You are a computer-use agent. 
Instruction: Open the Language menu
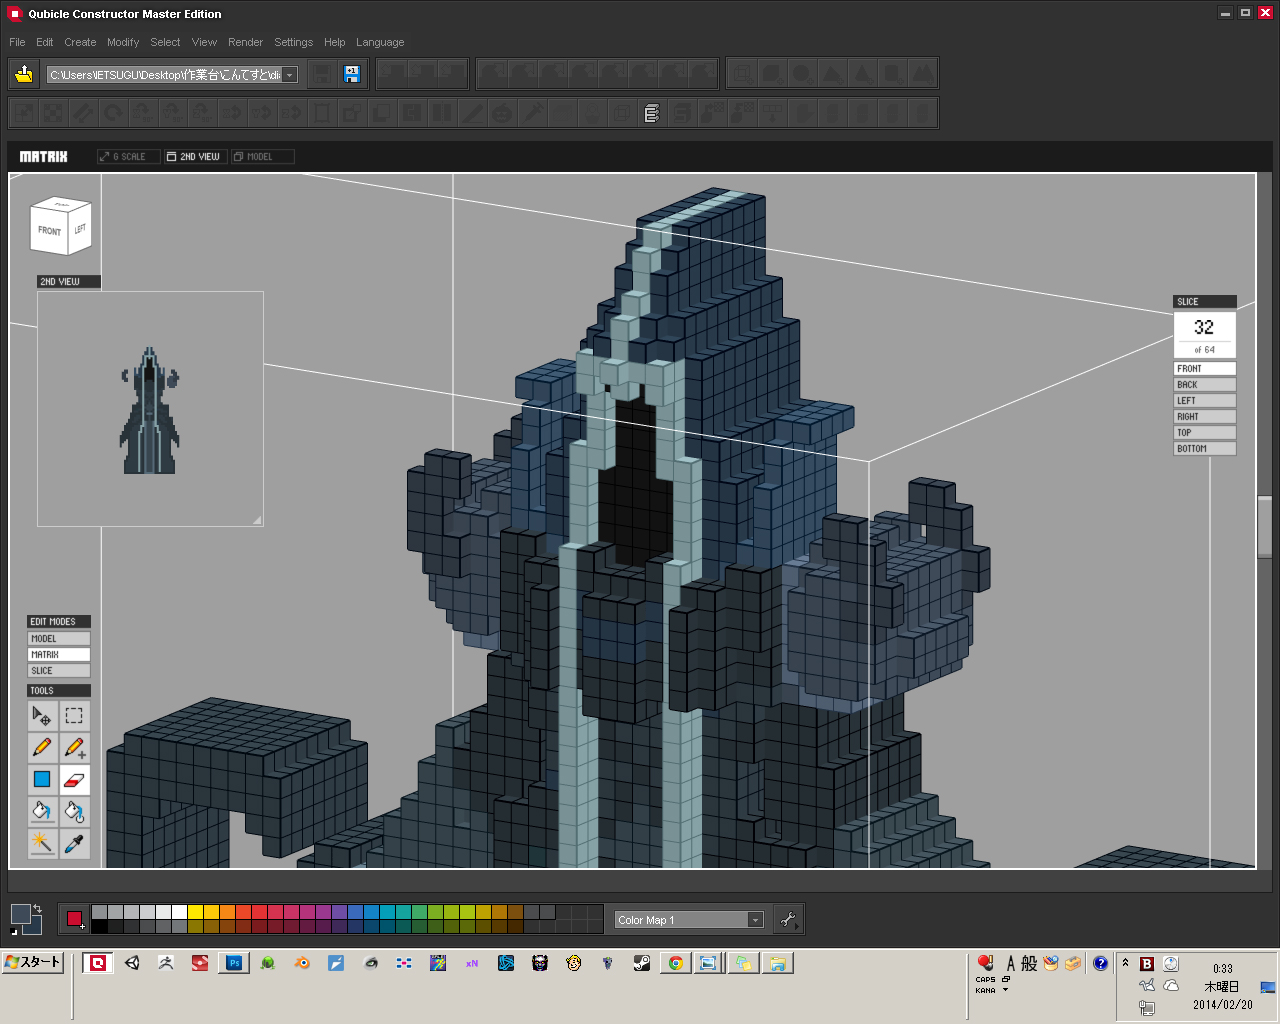[380, 42]
